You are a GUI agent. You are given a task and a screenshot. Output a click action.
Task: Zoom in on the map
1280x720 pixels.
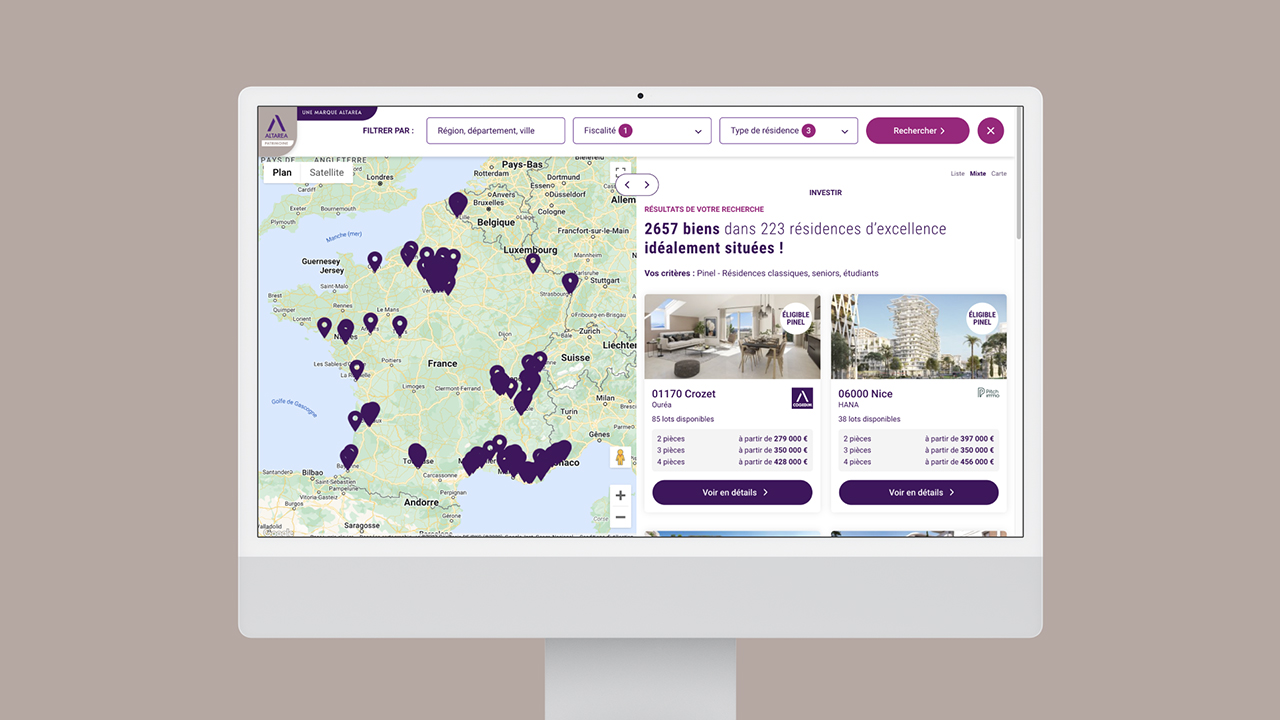pos(620,496)
